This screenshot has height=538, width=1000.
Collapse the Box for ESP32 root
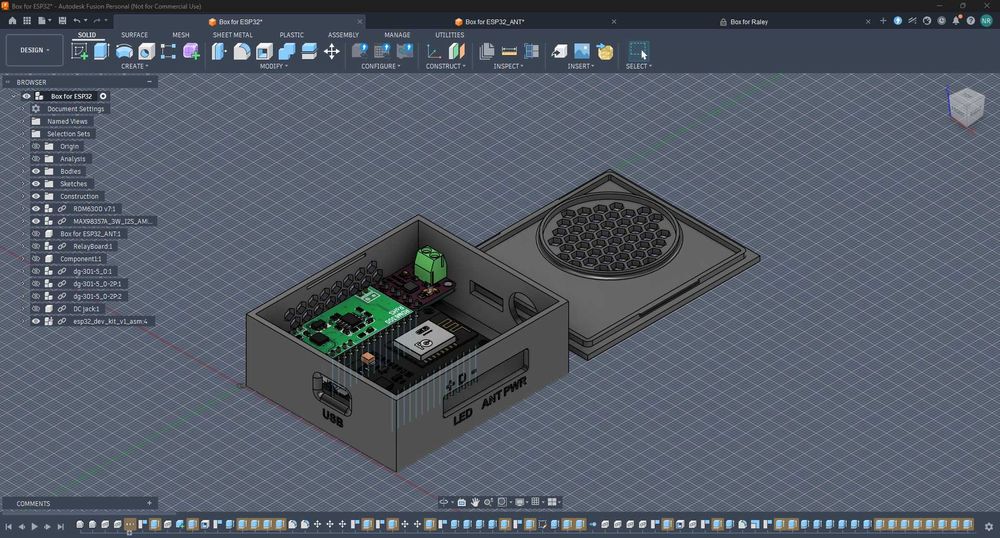coord(13,96)
